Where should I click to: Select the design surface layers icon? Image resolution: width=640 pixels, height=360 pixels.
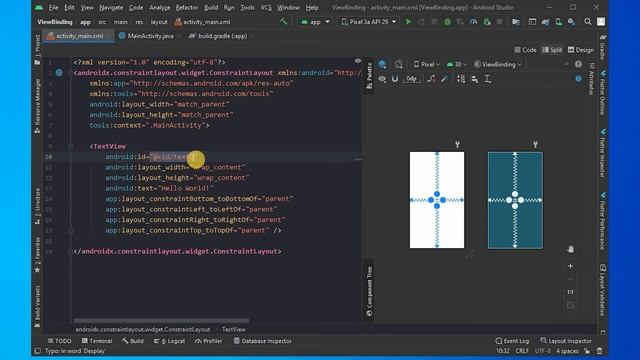[382, 64]
